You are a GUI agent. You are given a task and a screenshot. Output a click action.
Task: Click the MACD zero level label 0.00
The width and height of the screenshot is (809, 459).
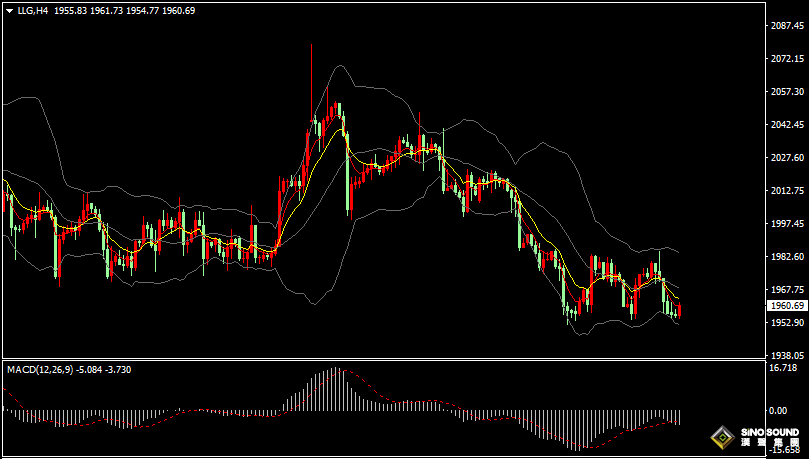point(778,411)
